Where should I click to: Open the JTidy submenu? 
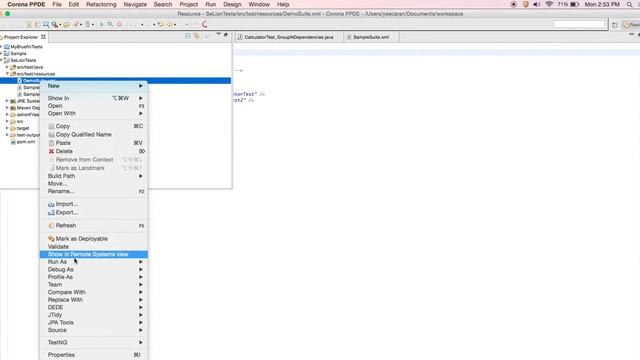[x=94, y=315]
